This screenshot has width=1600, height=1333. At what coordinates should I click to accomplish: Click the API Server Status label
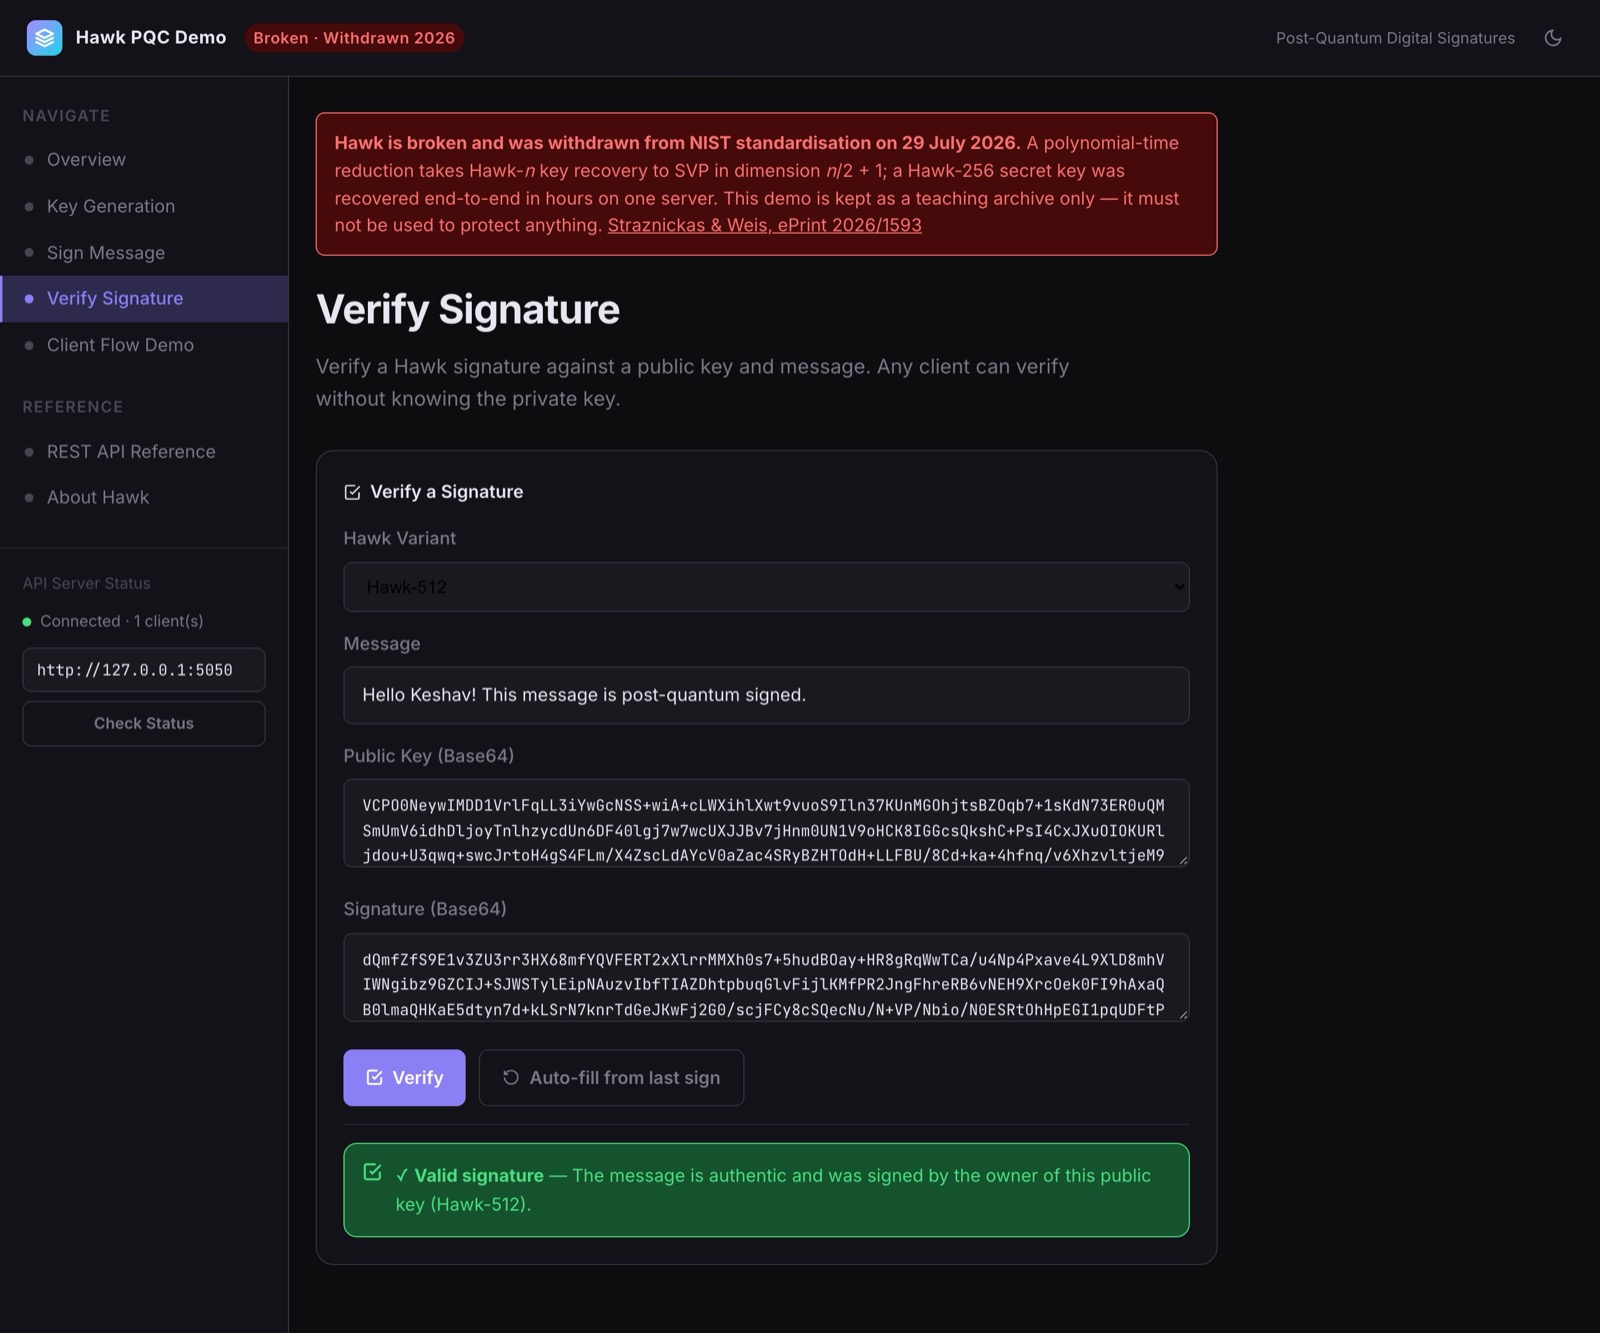(x=87, y=584)
